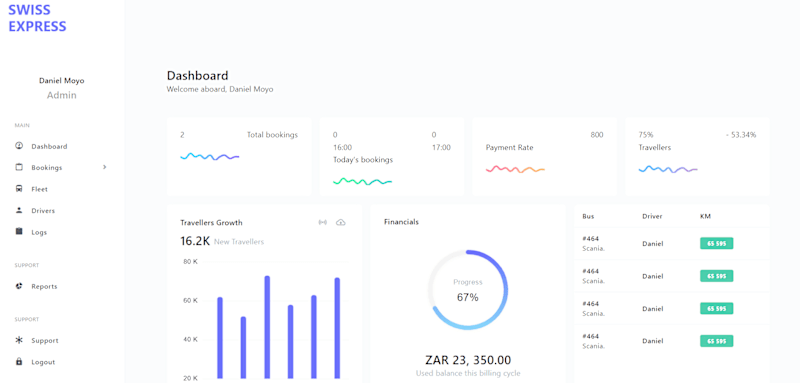Click the cloud download icon in Travellers Growth
This screenshot has width=800, height=383.
click(341, 222)
